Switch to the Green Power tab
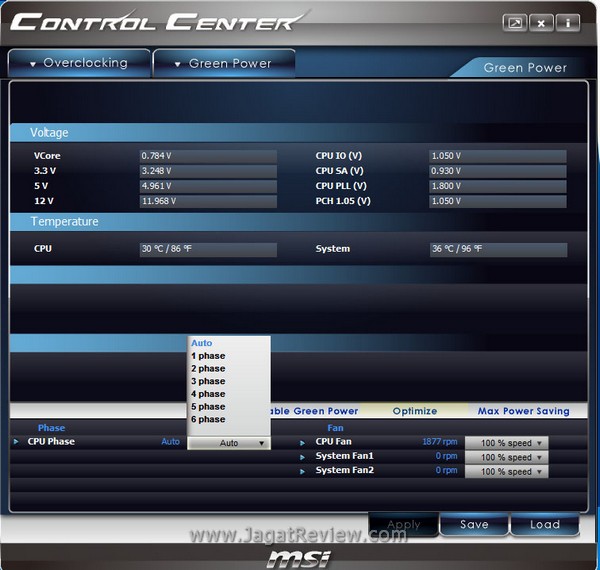The width and height of the screenshot is (600, 570). pyautogui.click(x=224, y=63)
